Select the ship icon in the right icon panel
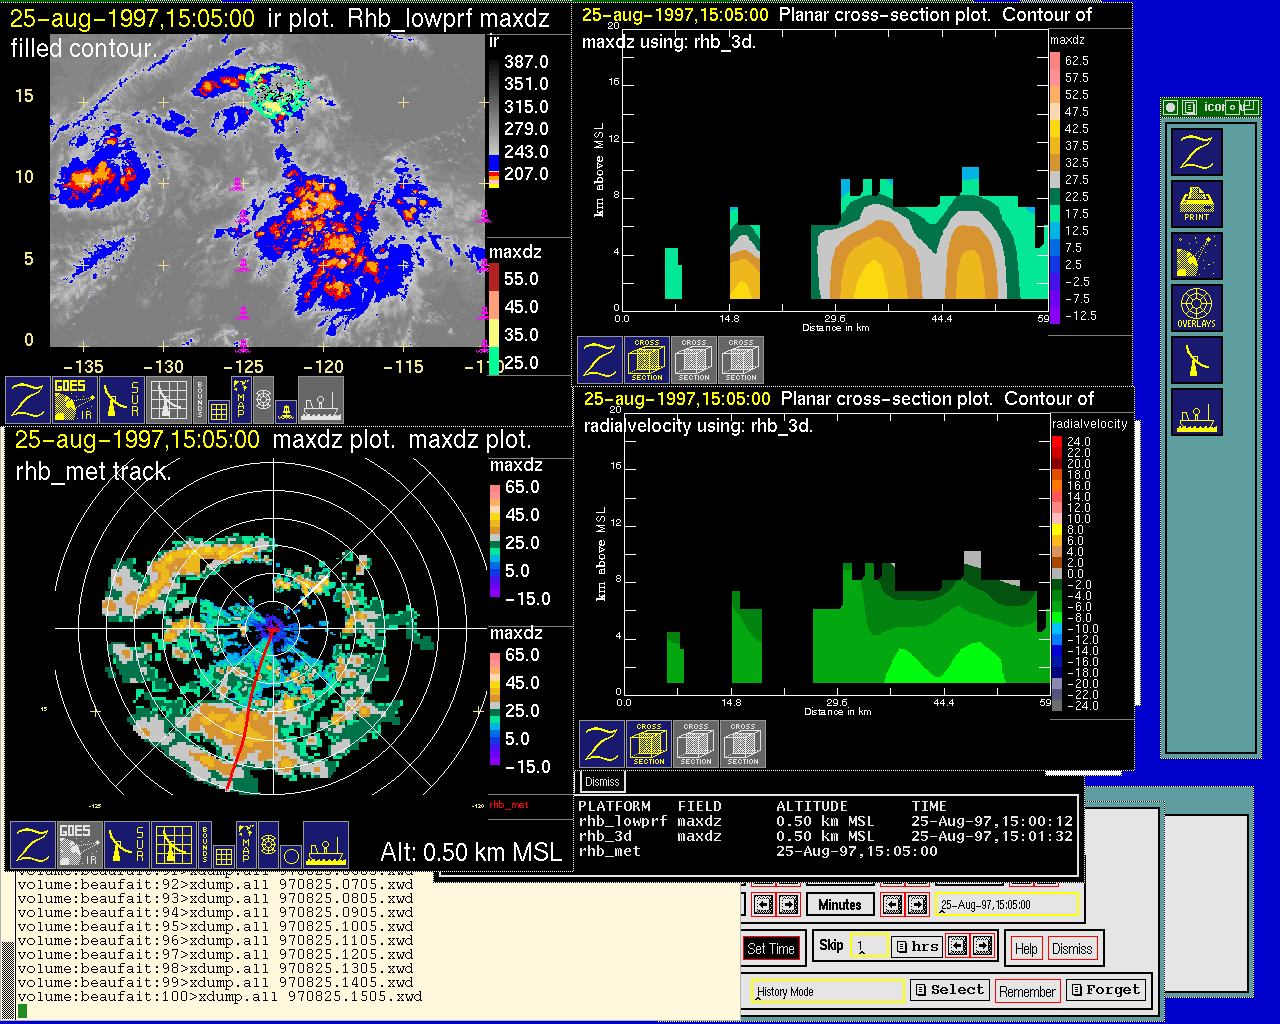Viewport: 1280px width, 1024px height. (x=1196, y=412)
